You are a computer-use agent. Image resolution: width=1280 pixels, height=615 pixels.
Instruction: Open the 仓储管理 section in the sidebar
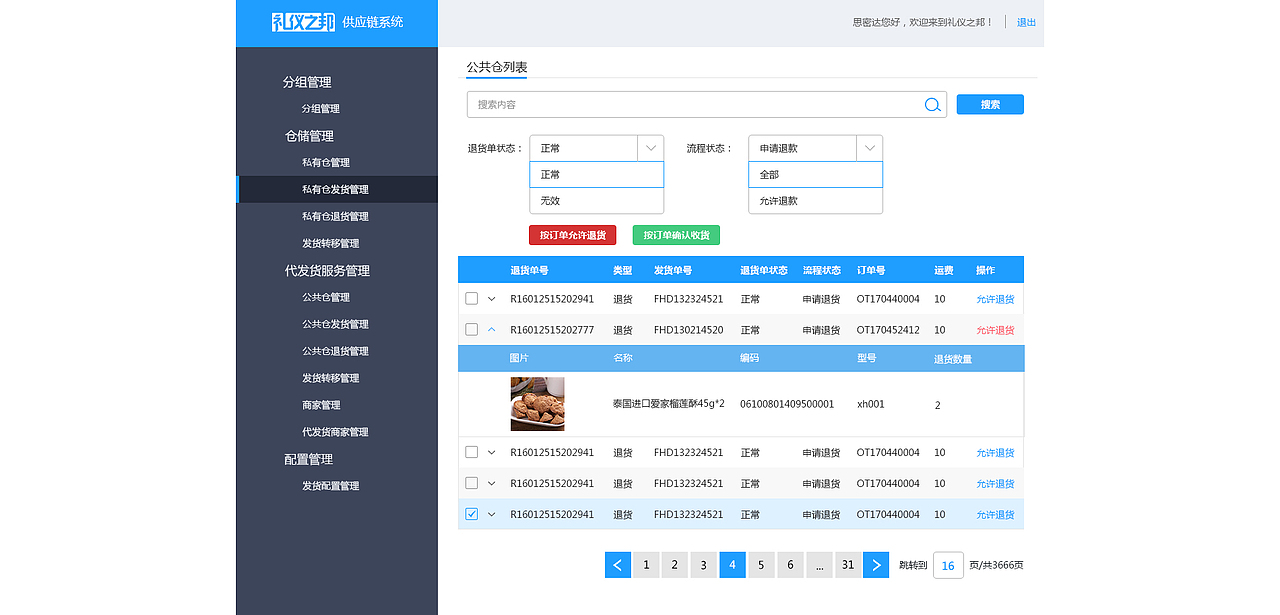tap(309, 136)
